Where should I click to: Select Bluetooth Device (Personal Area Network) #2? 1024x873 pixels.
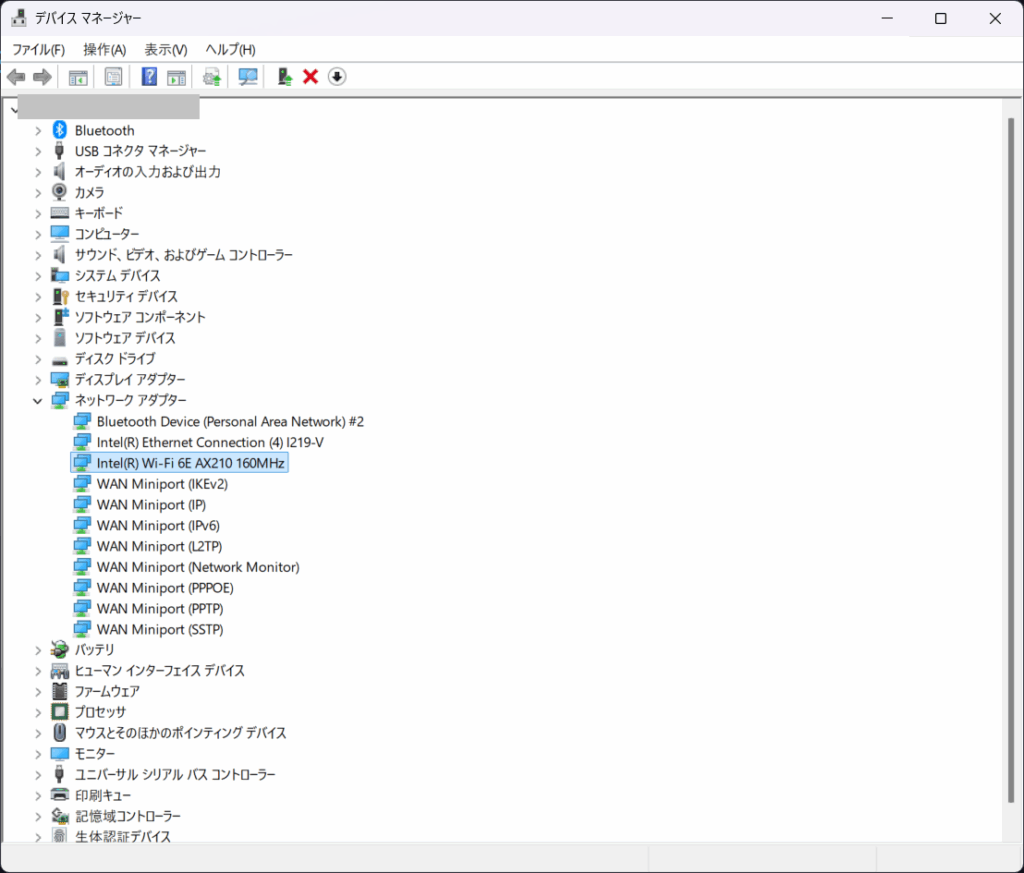[230, 421]
